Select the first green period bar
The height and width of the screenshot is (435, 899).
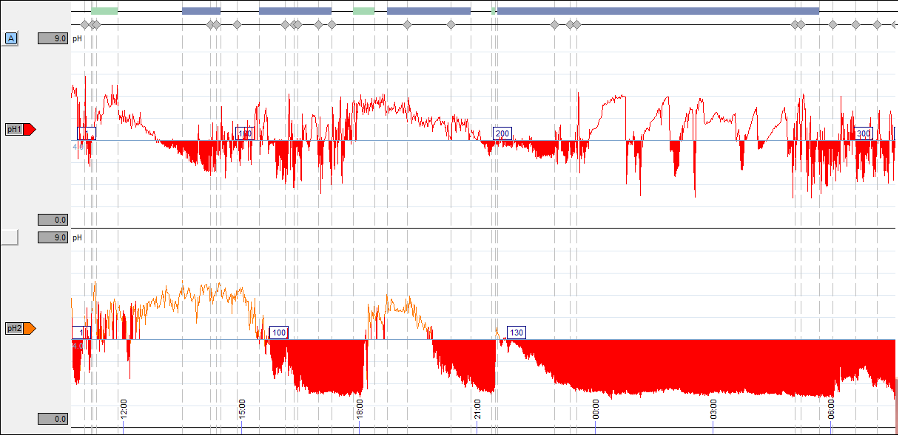click(104, 10)
